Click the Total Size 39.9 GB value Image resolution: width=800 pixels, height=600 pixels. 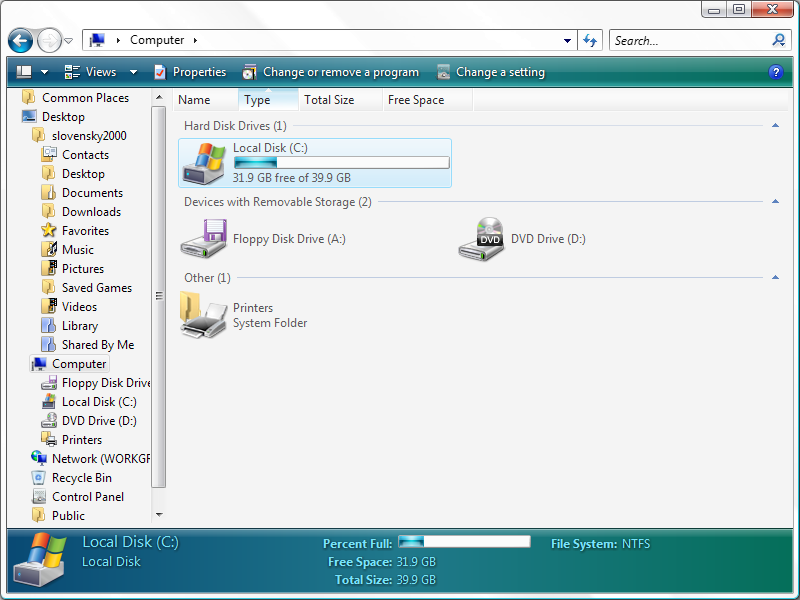pos(416,580)
